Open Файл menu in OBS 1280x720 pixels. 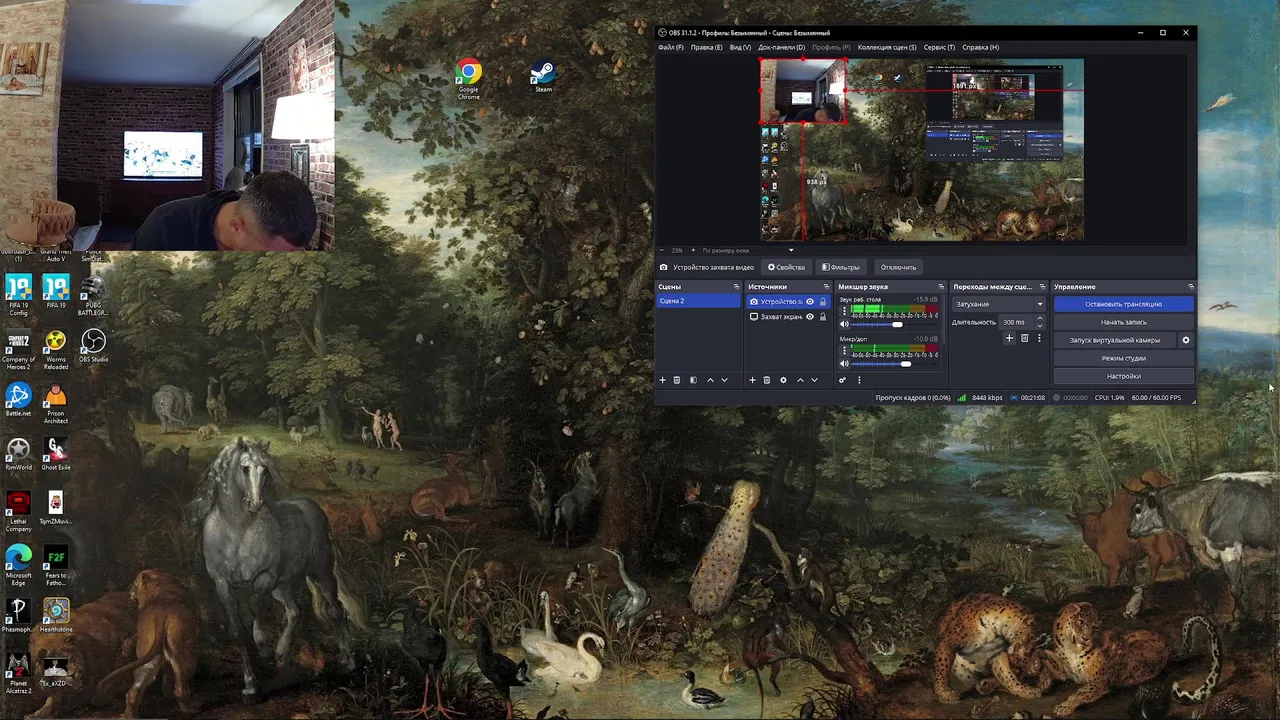tap(671, 47)
